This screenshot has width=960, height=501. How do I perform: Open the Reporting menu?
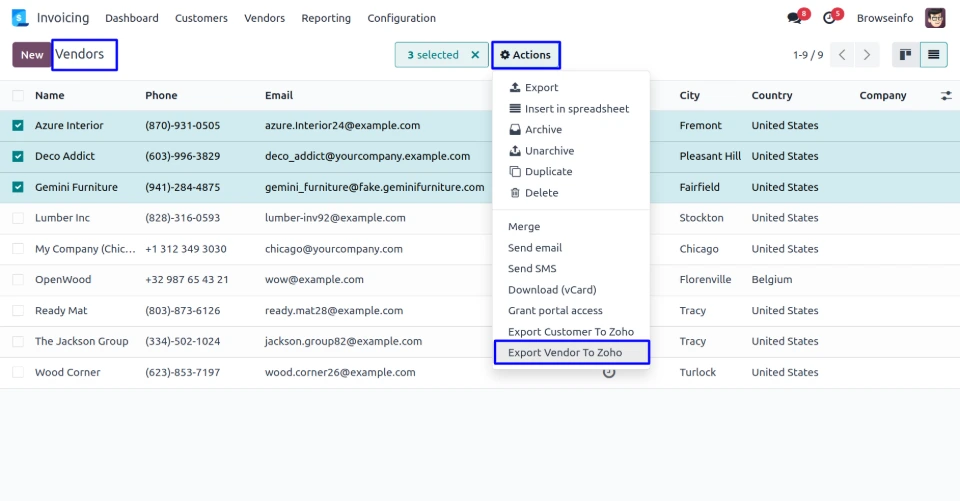pos(326,18)
